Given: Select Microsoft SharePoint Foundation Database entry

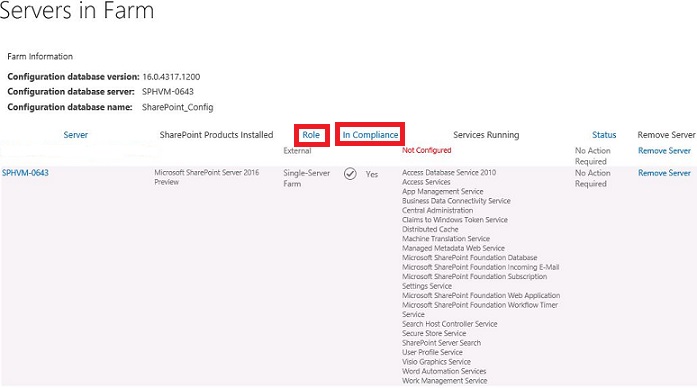Looking at the screenshot, I should (469, 257).
